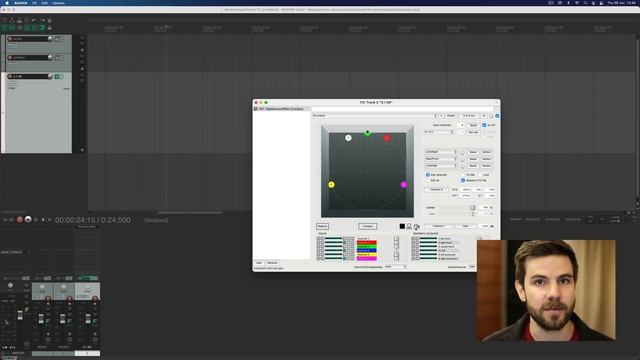Viewport: 640px width, 360px height.
Task: Open the Edit menu in the menu bar
Action: [44, 3]
